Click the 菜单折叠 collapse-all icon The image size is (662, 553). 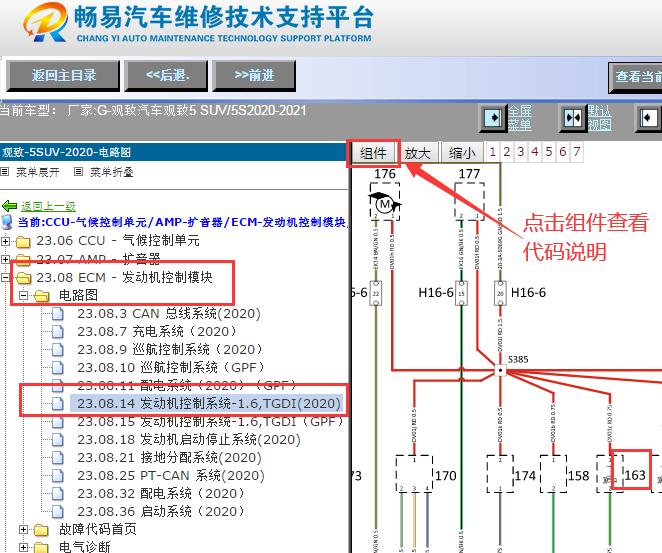coord(78,171)
